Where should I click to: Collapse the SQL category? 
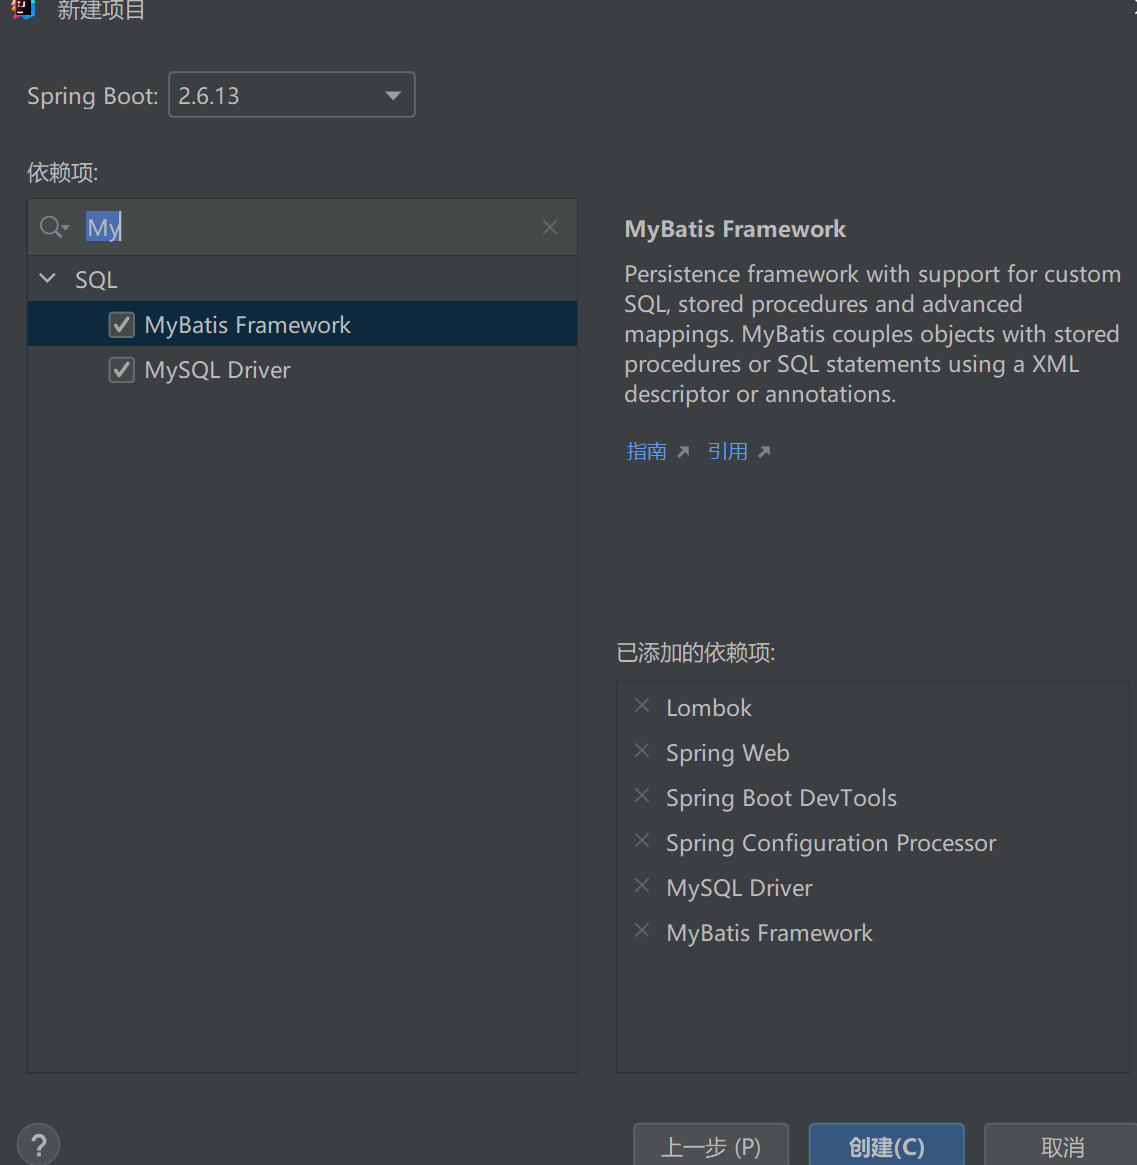(x=48, y=279)
